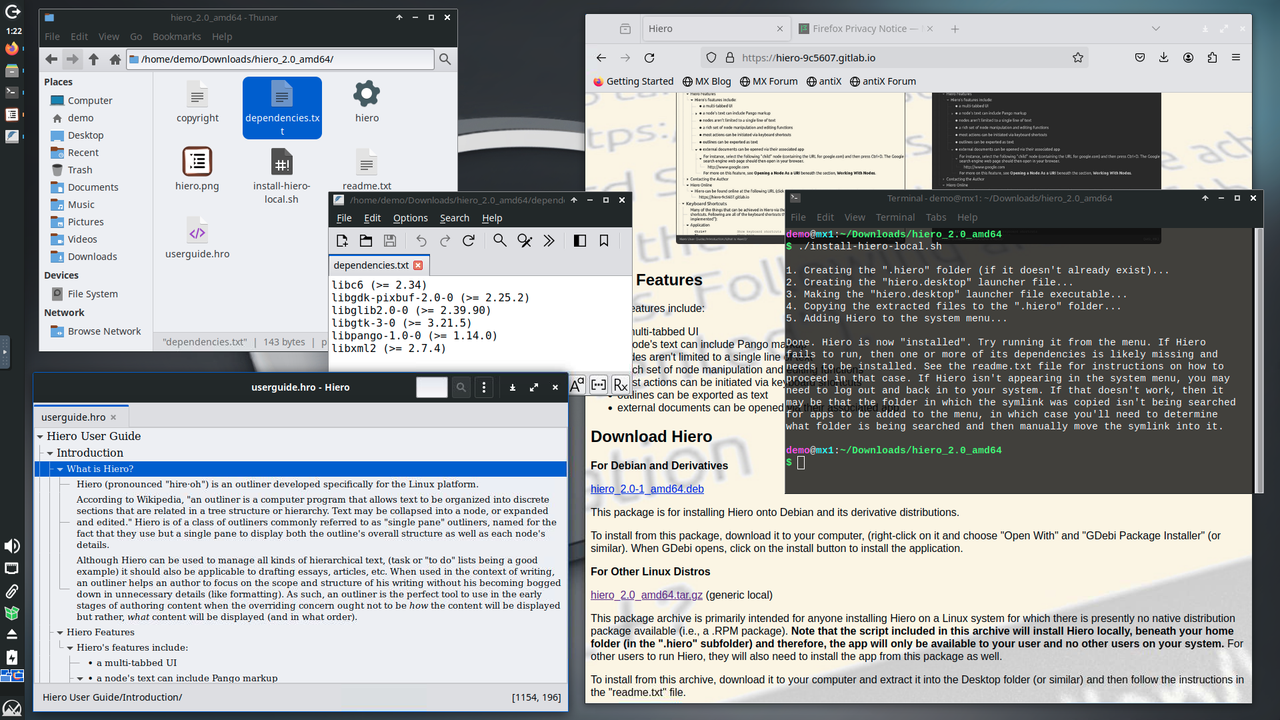Switch to Firefox Privacy Notice tab

863,29
